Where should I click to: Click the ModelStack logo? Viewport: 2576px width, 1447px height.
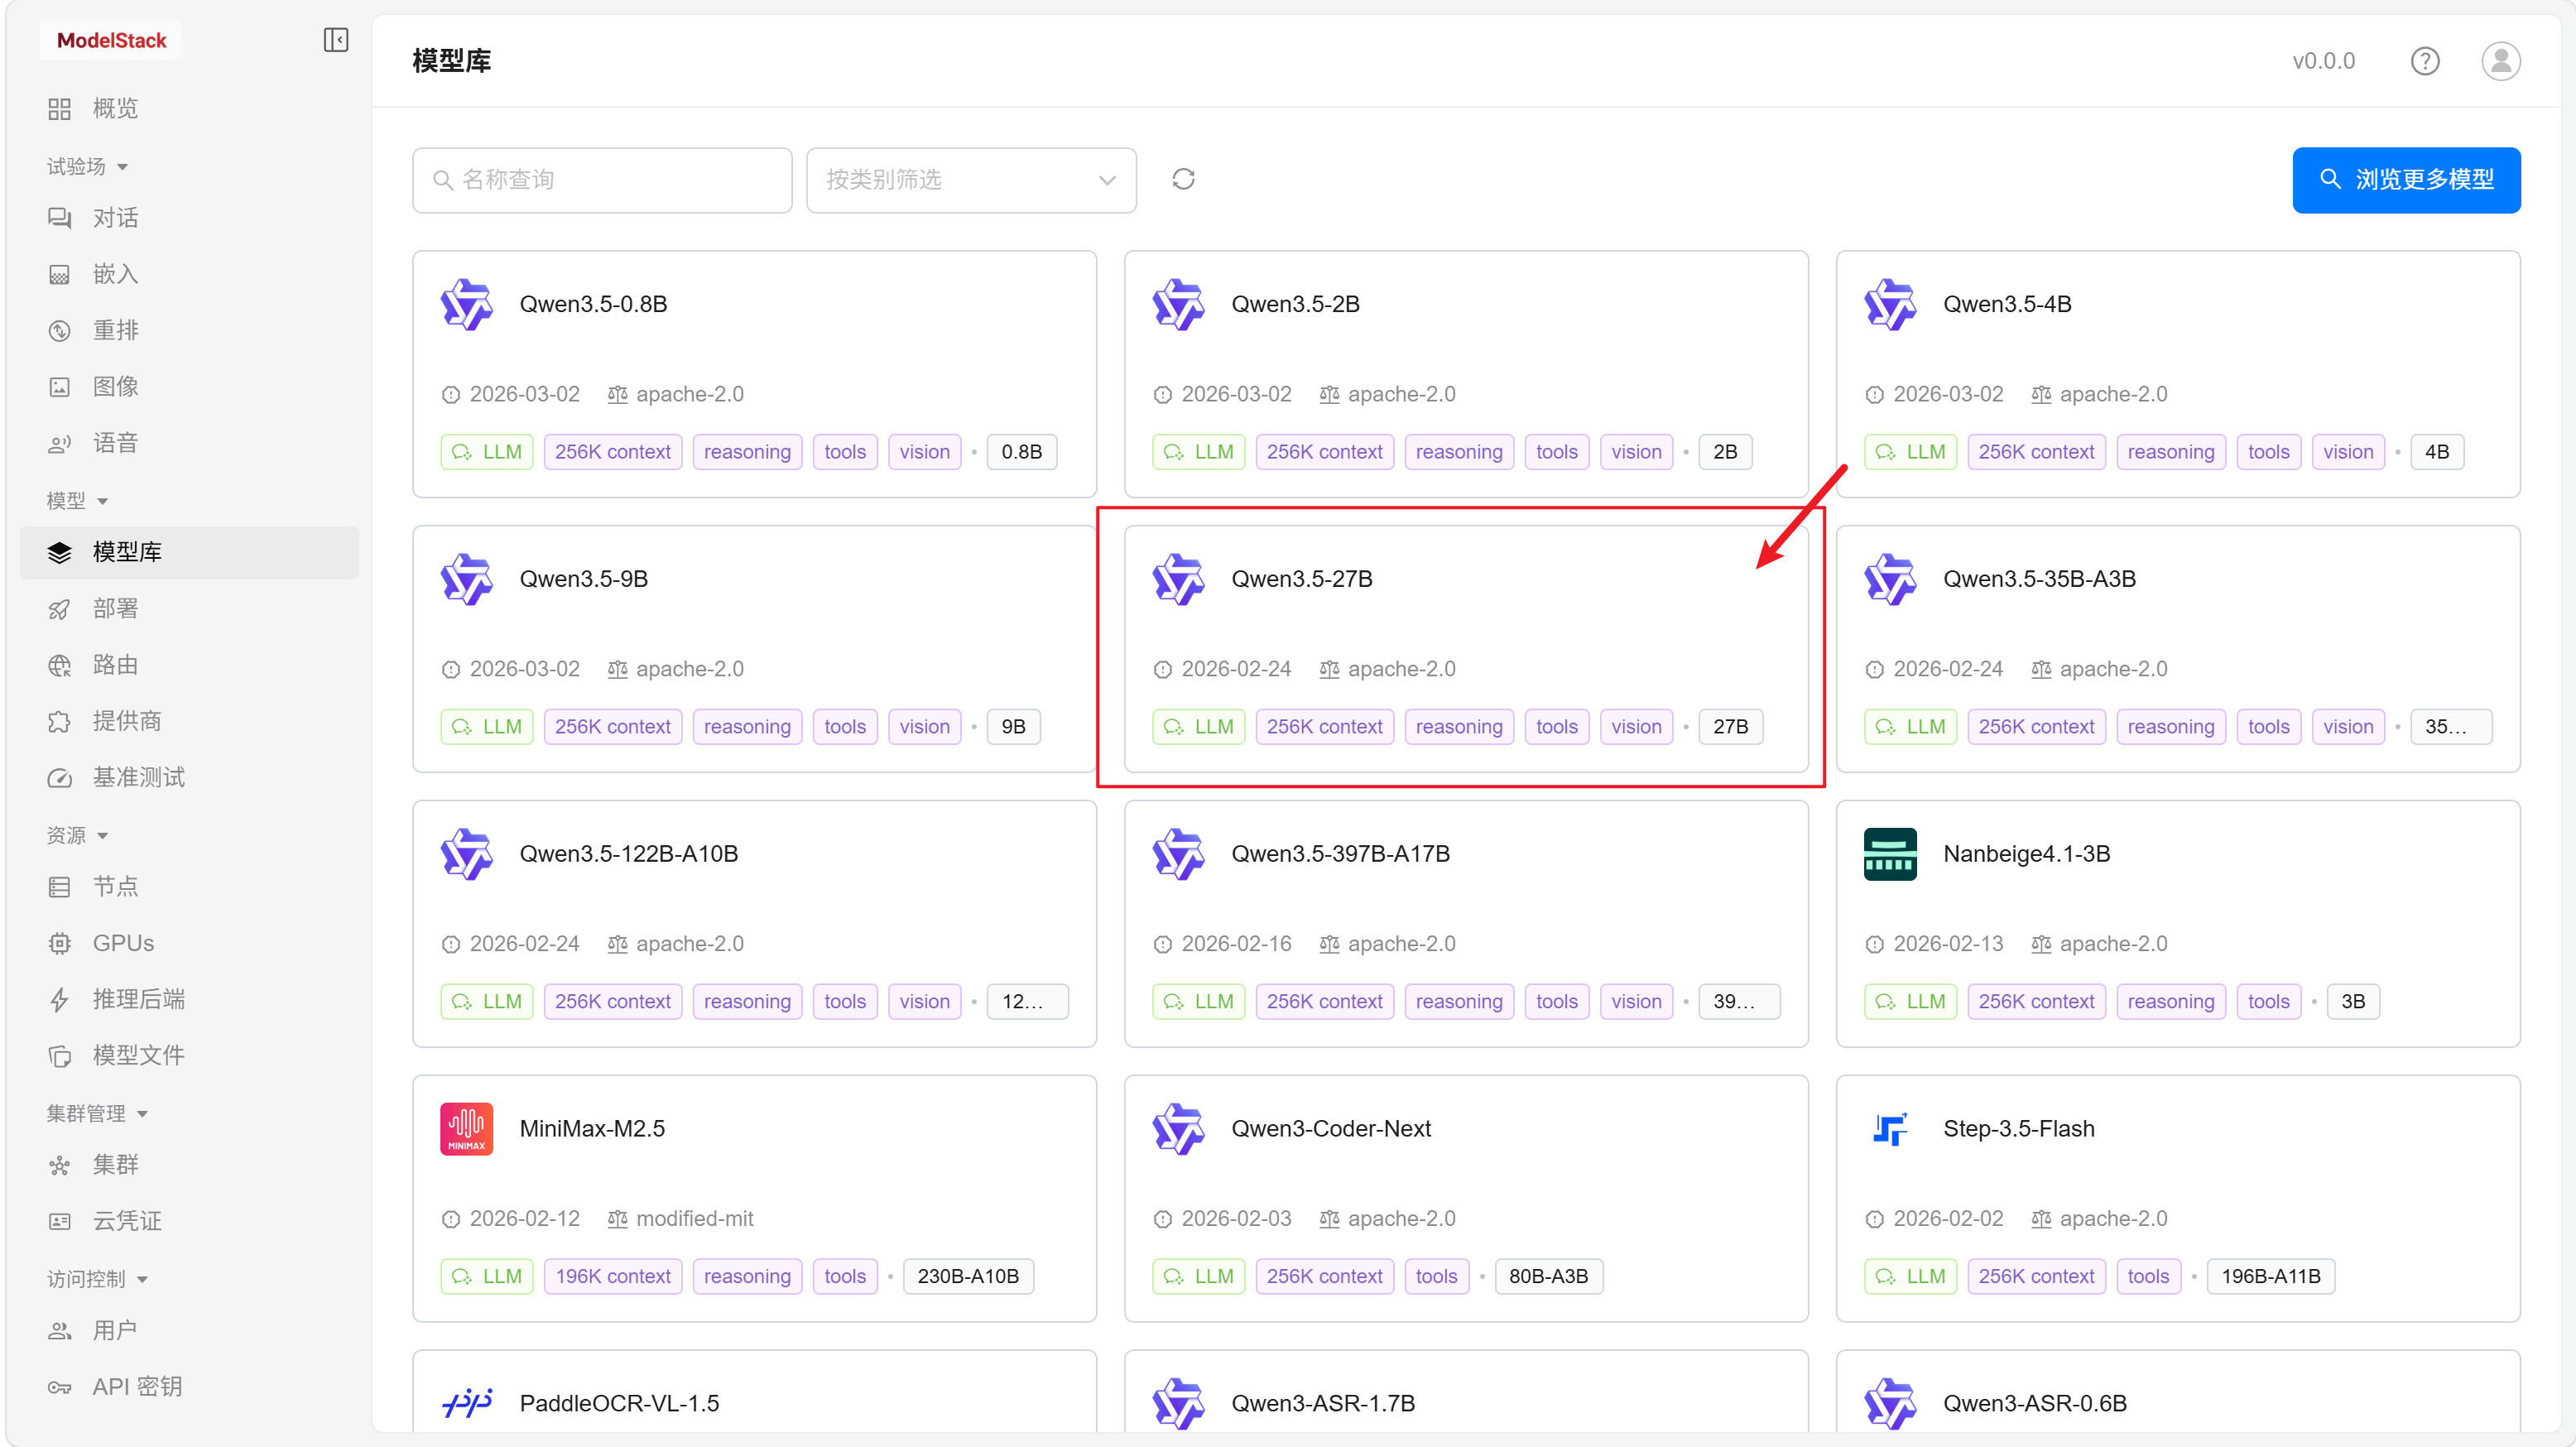[x=111, y=40]
